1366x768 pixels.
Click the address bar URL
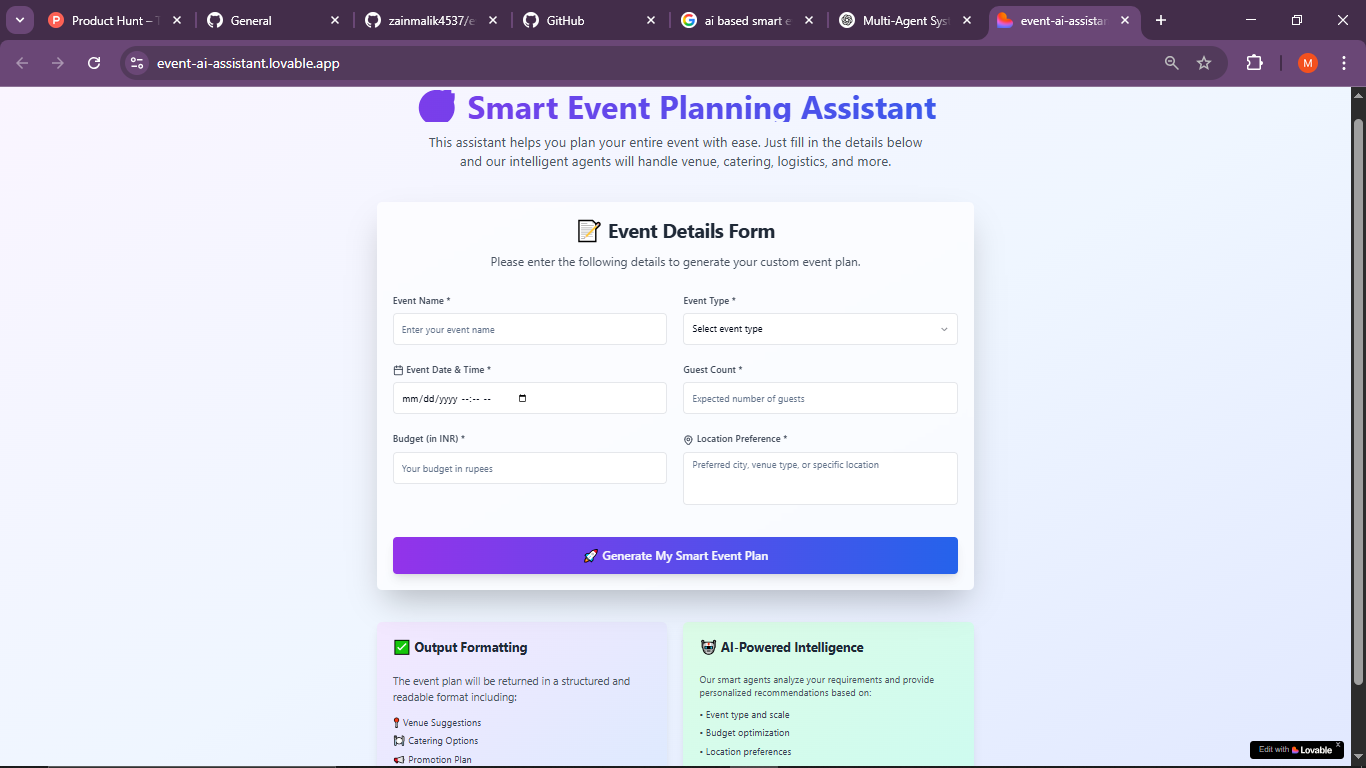point(248,63)
